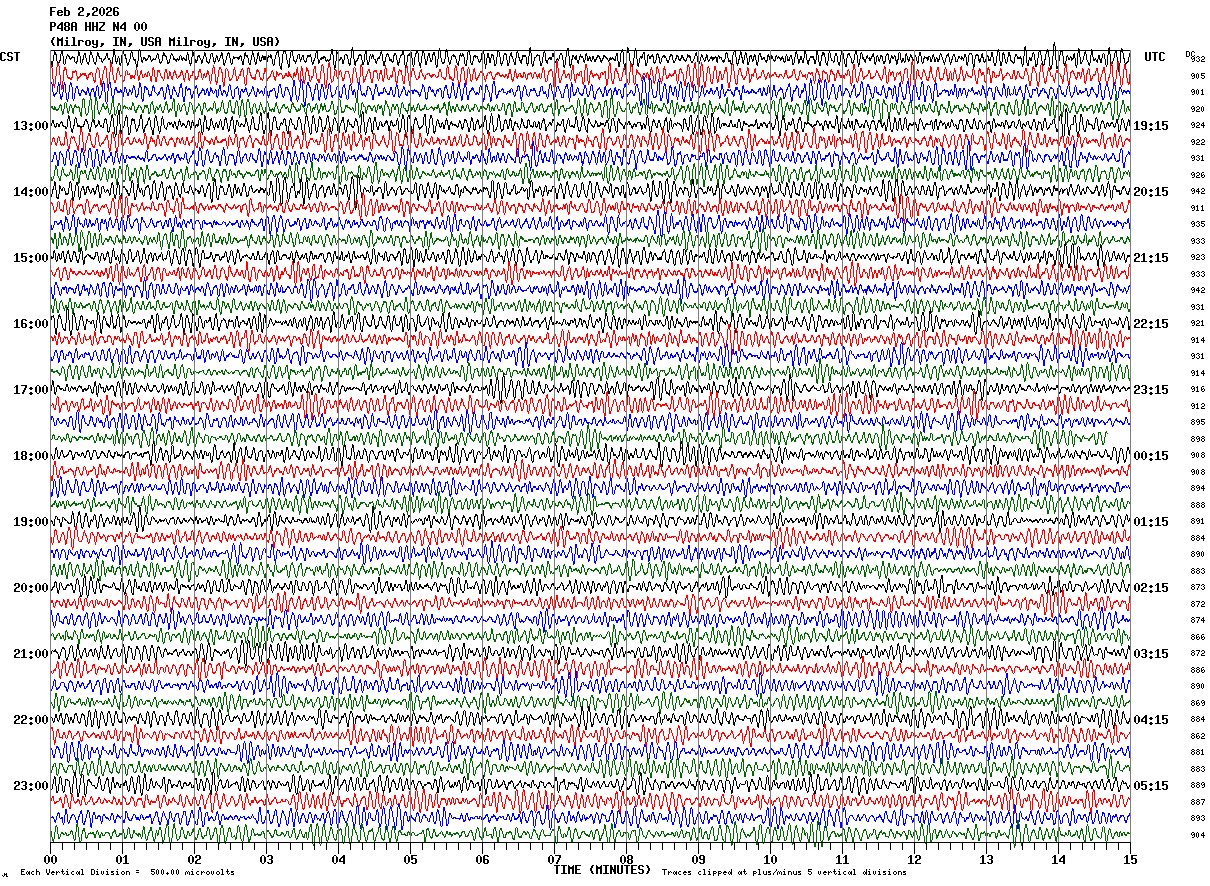Click the UTC timezone label
This screenshot has height=886, width=1210.
pos(1155,57)
